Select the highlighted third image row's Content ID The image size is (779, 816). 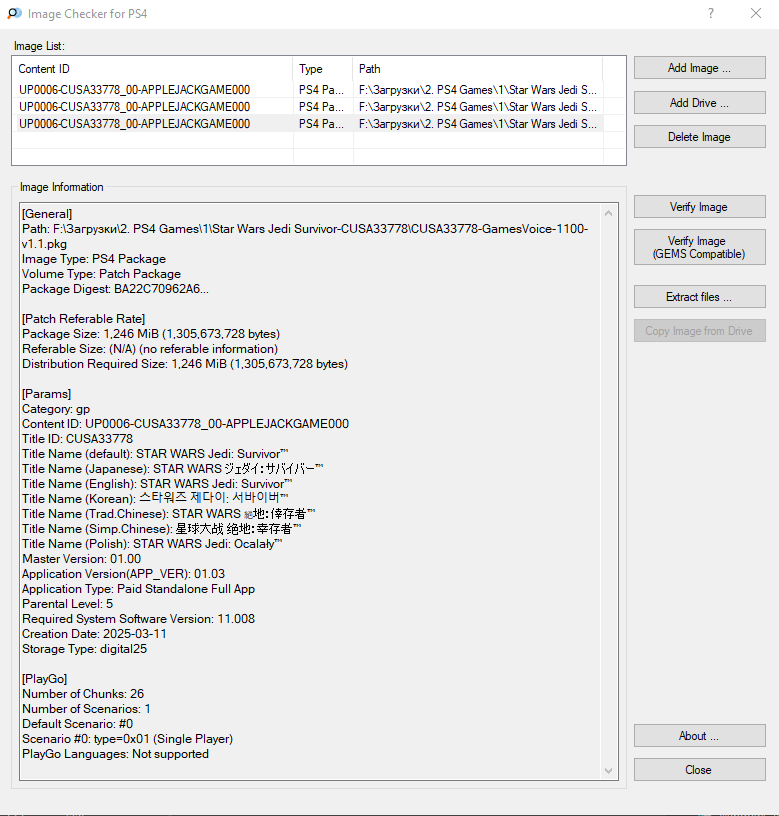pyautogui.click(x=134, y=124)
